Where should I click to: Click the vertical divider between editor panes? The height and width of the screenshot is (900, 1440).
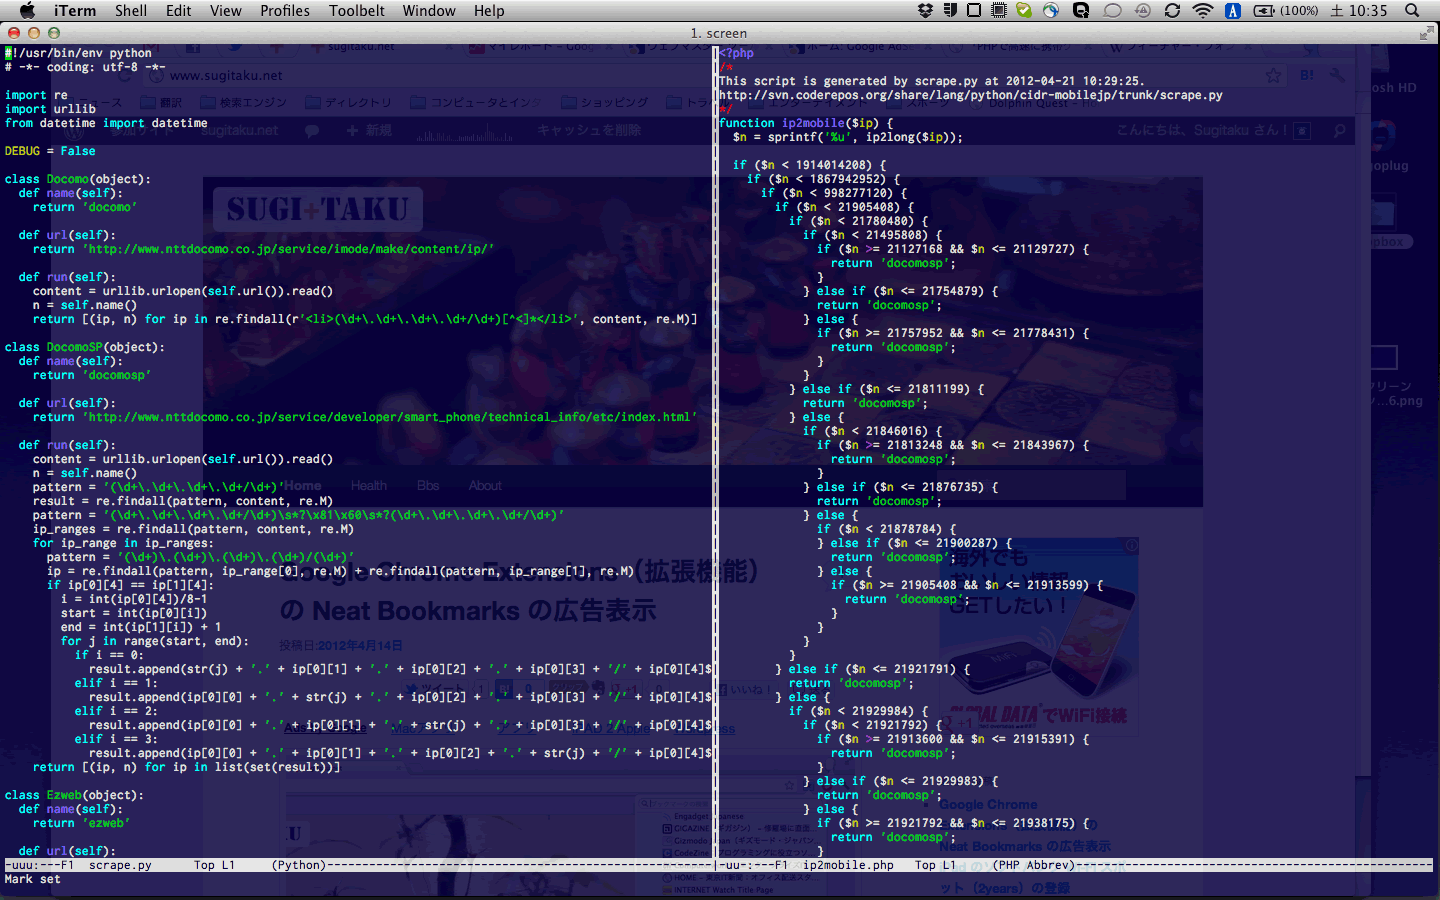(715, 450)
